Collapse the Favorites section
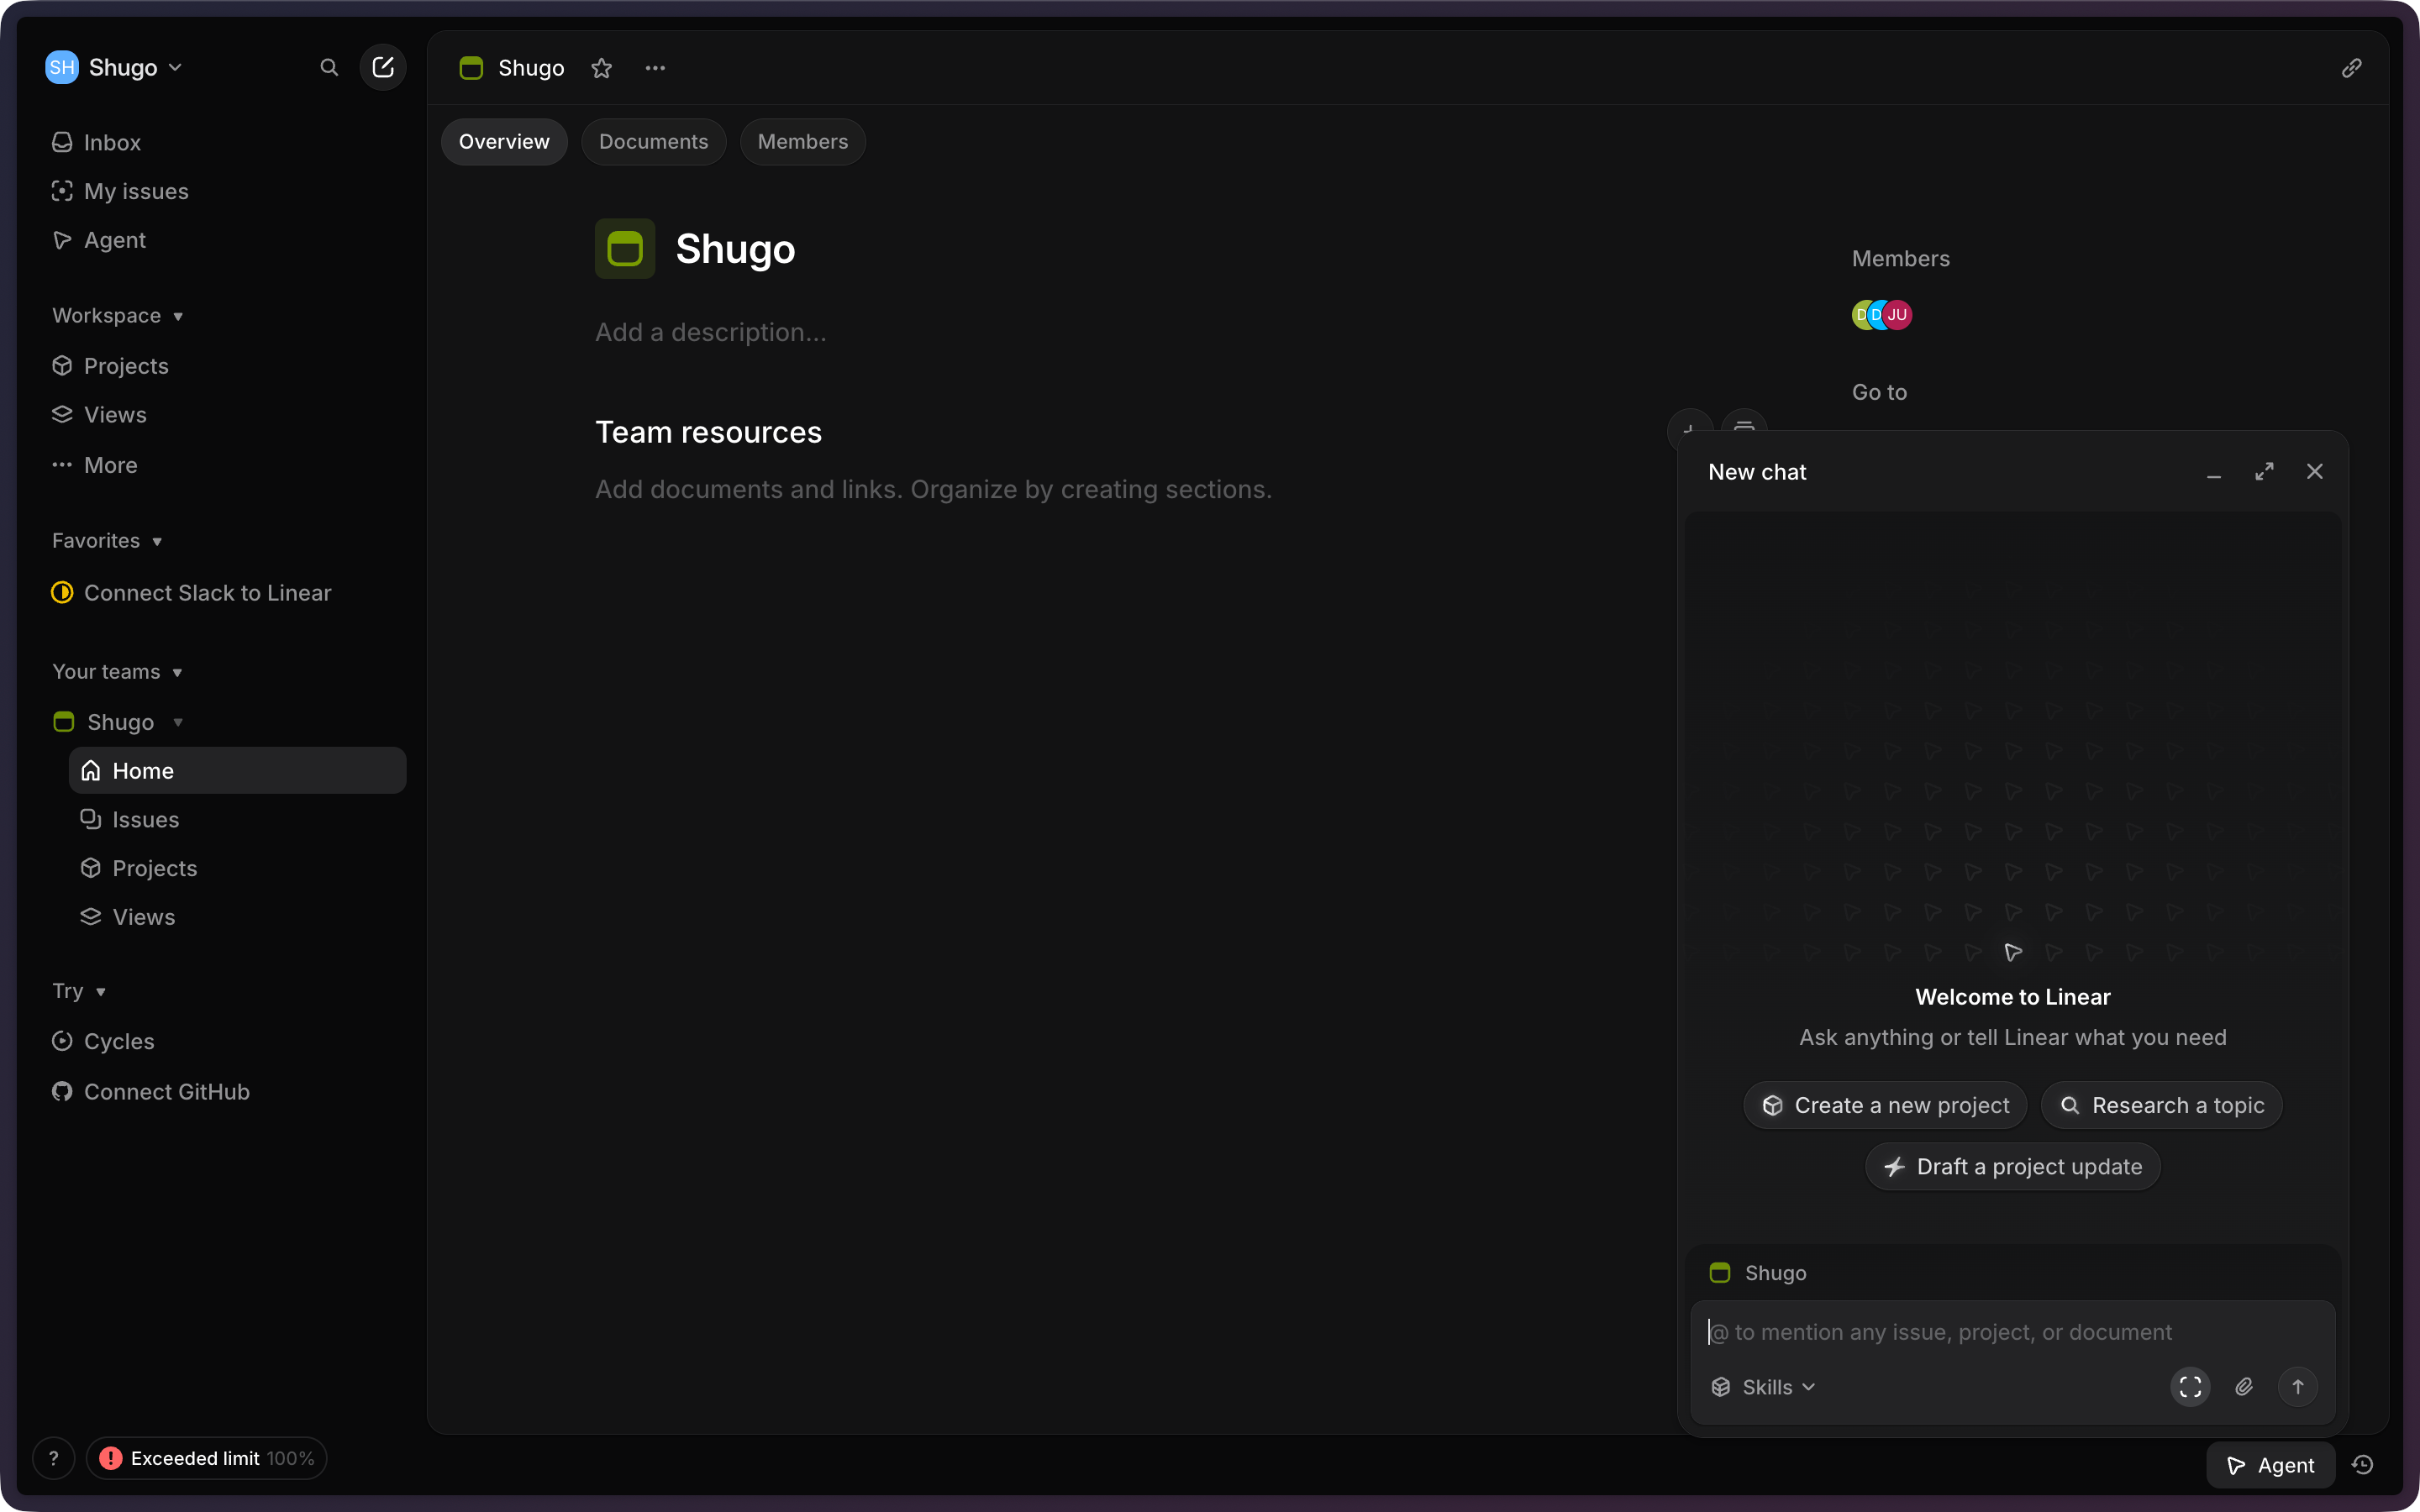Viewport: 2420px width, 1512px height. coord(108,540)
